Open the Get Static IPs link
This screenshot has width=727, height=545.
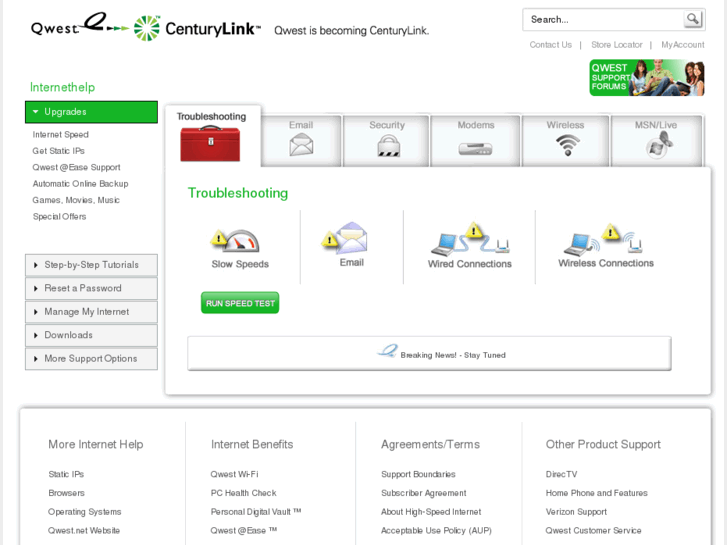(x=58, y=151)
